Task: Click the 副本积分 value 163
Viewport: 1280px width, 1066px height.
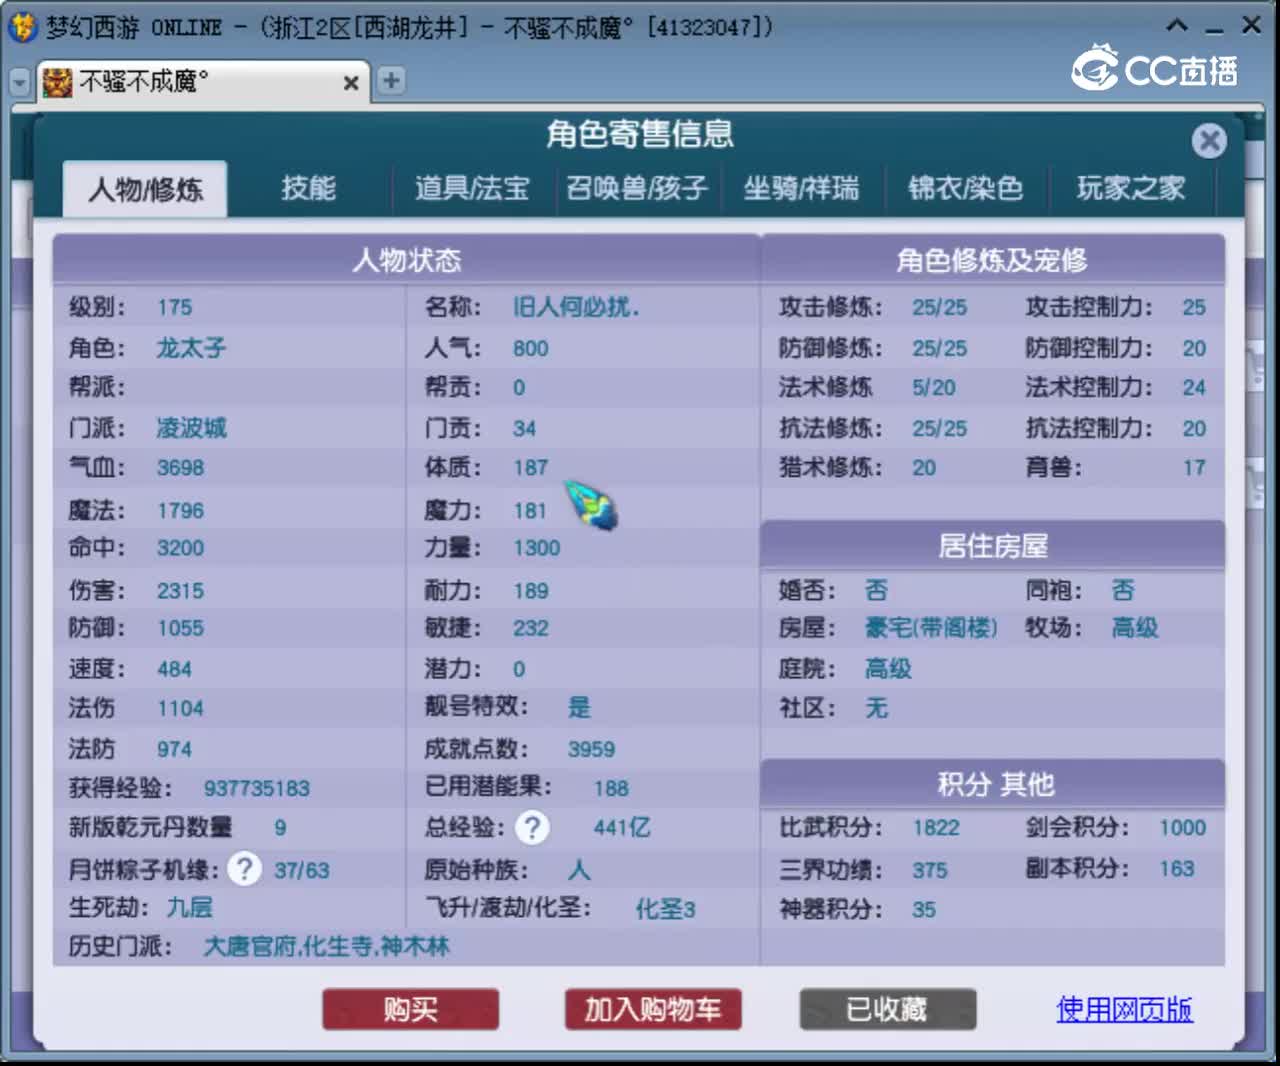Action: 1176,868
